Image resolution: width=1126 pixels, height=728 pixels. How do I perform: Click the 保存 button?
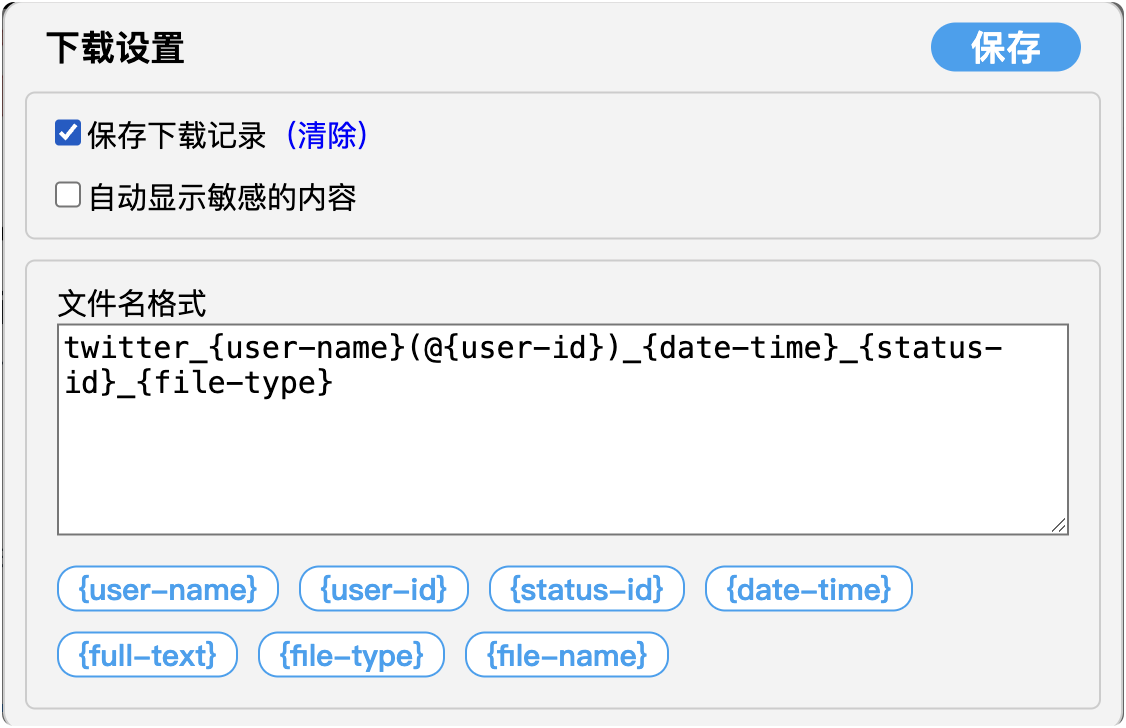[1005, 48]
